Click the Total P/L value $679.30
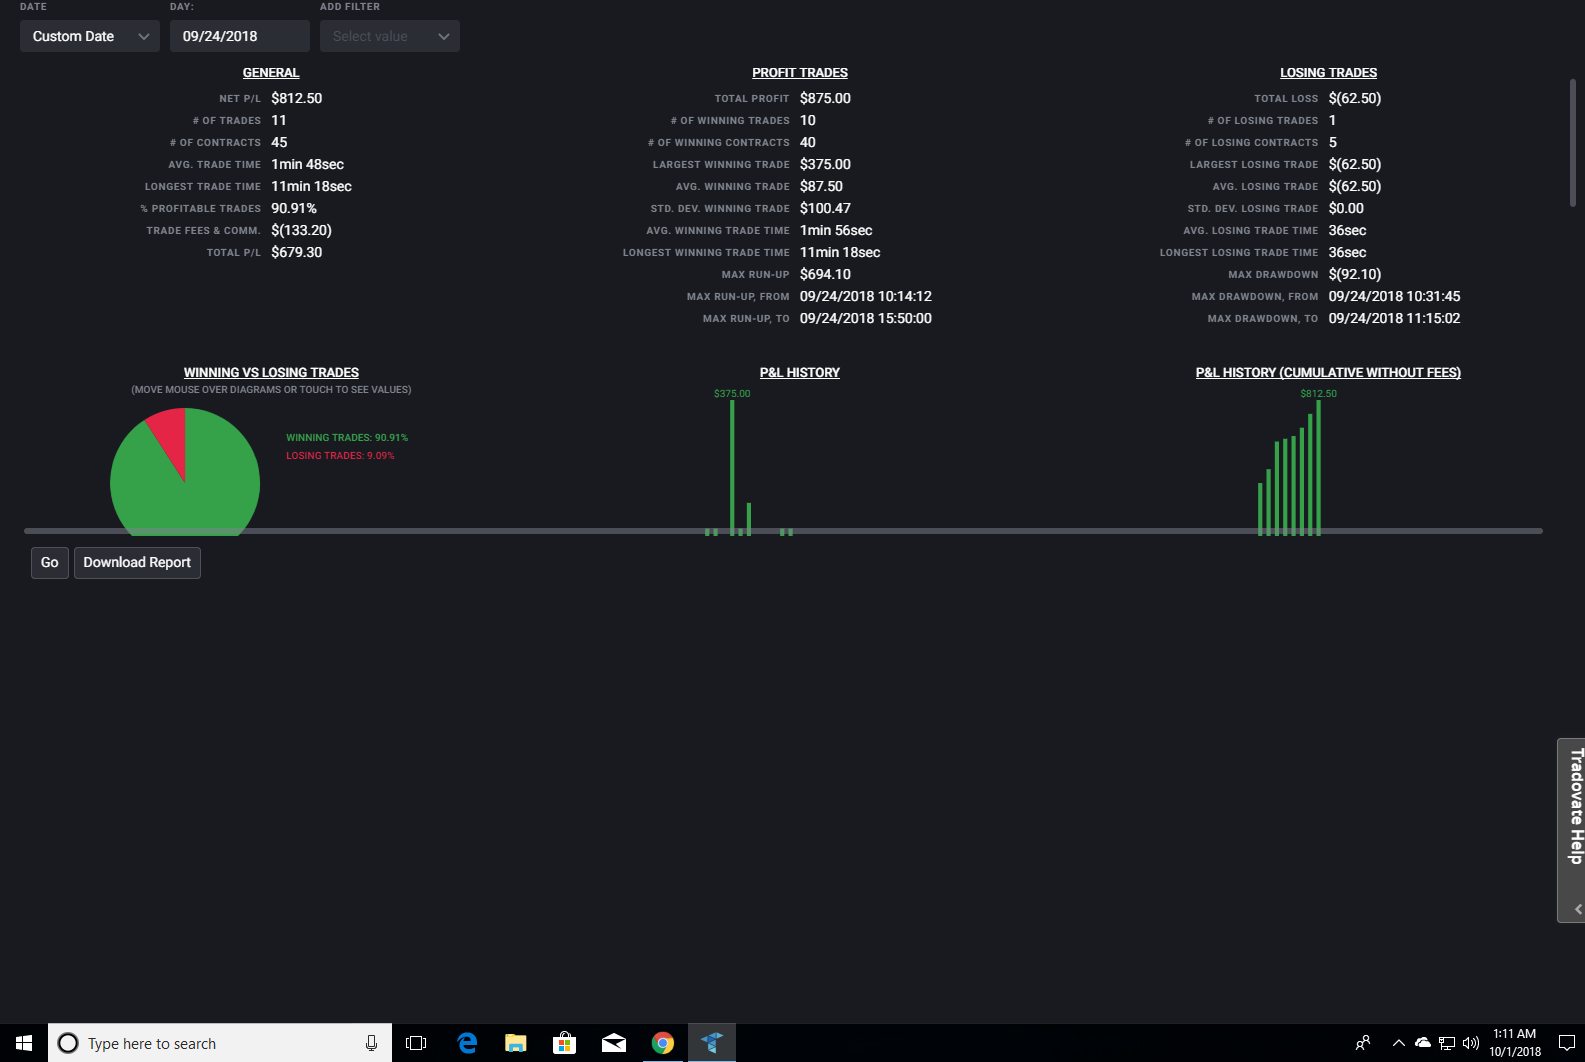The height and width of the screenshot is (1062, 1585). (x=297, y=252)
